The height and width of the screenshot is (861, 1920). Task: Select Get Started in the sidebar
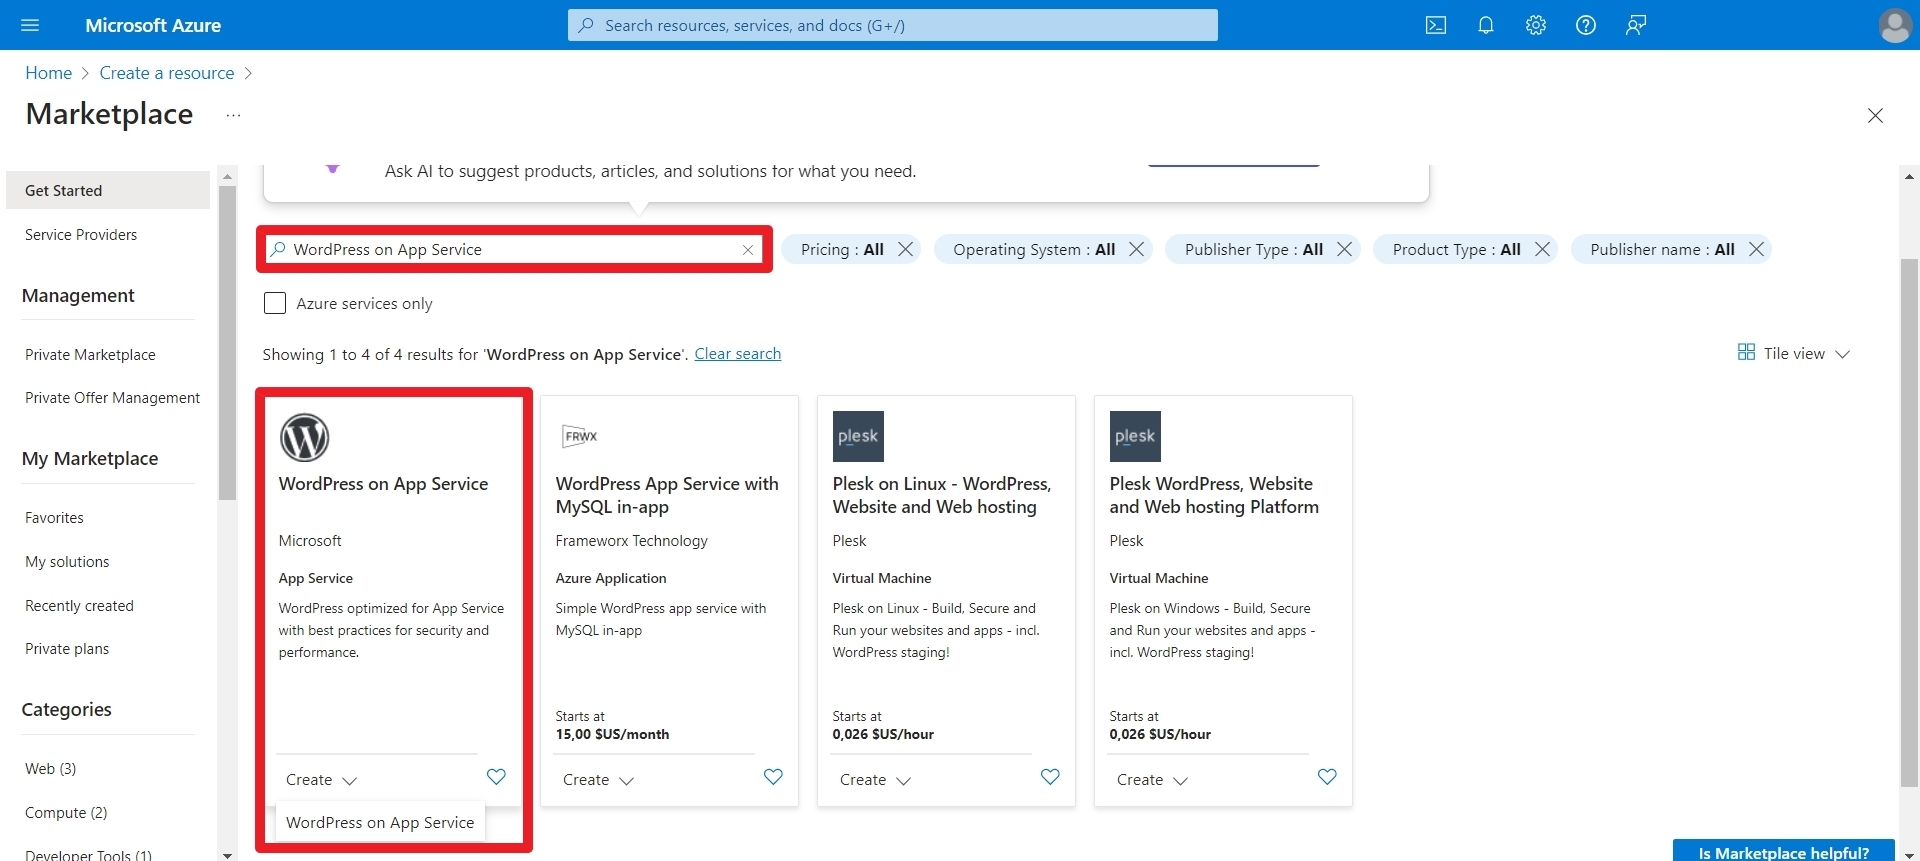tap(108, 190)
